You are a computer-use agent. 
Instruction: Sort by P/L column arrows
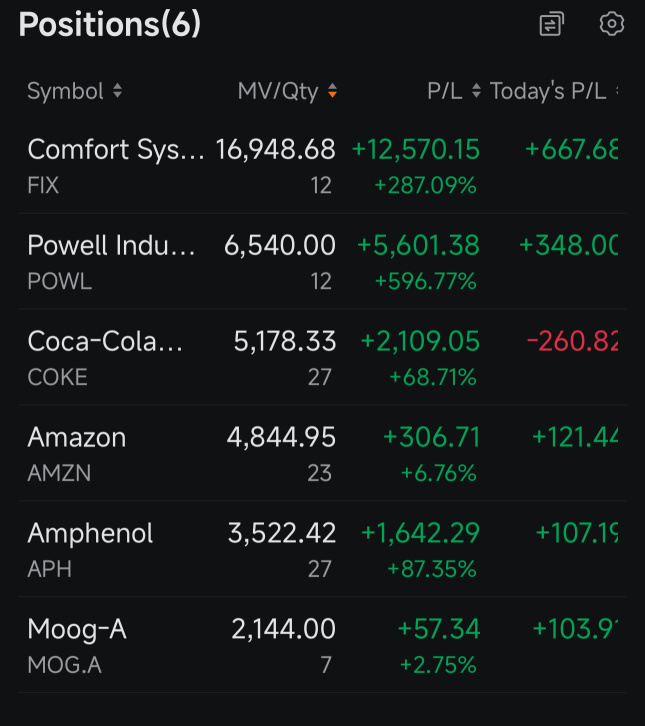(476, 91)
